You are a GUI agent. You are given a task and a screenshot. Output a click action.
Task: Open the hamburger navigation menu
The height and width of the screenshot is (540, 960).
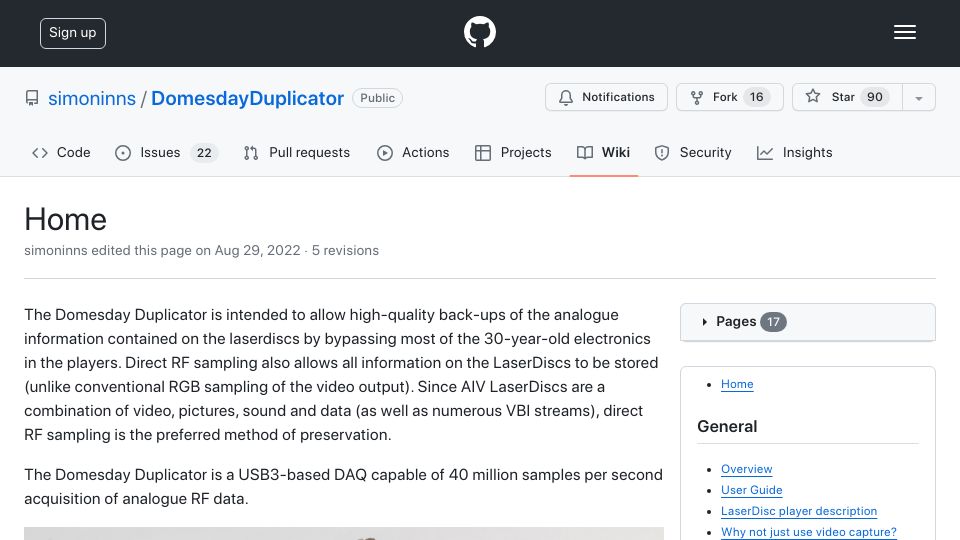click(x=904, y=32)
